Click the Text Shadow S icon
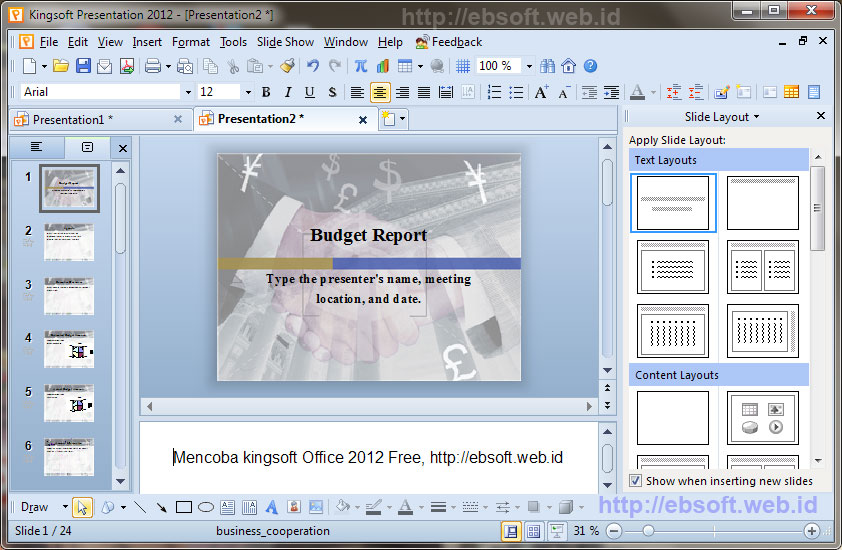 332,92
